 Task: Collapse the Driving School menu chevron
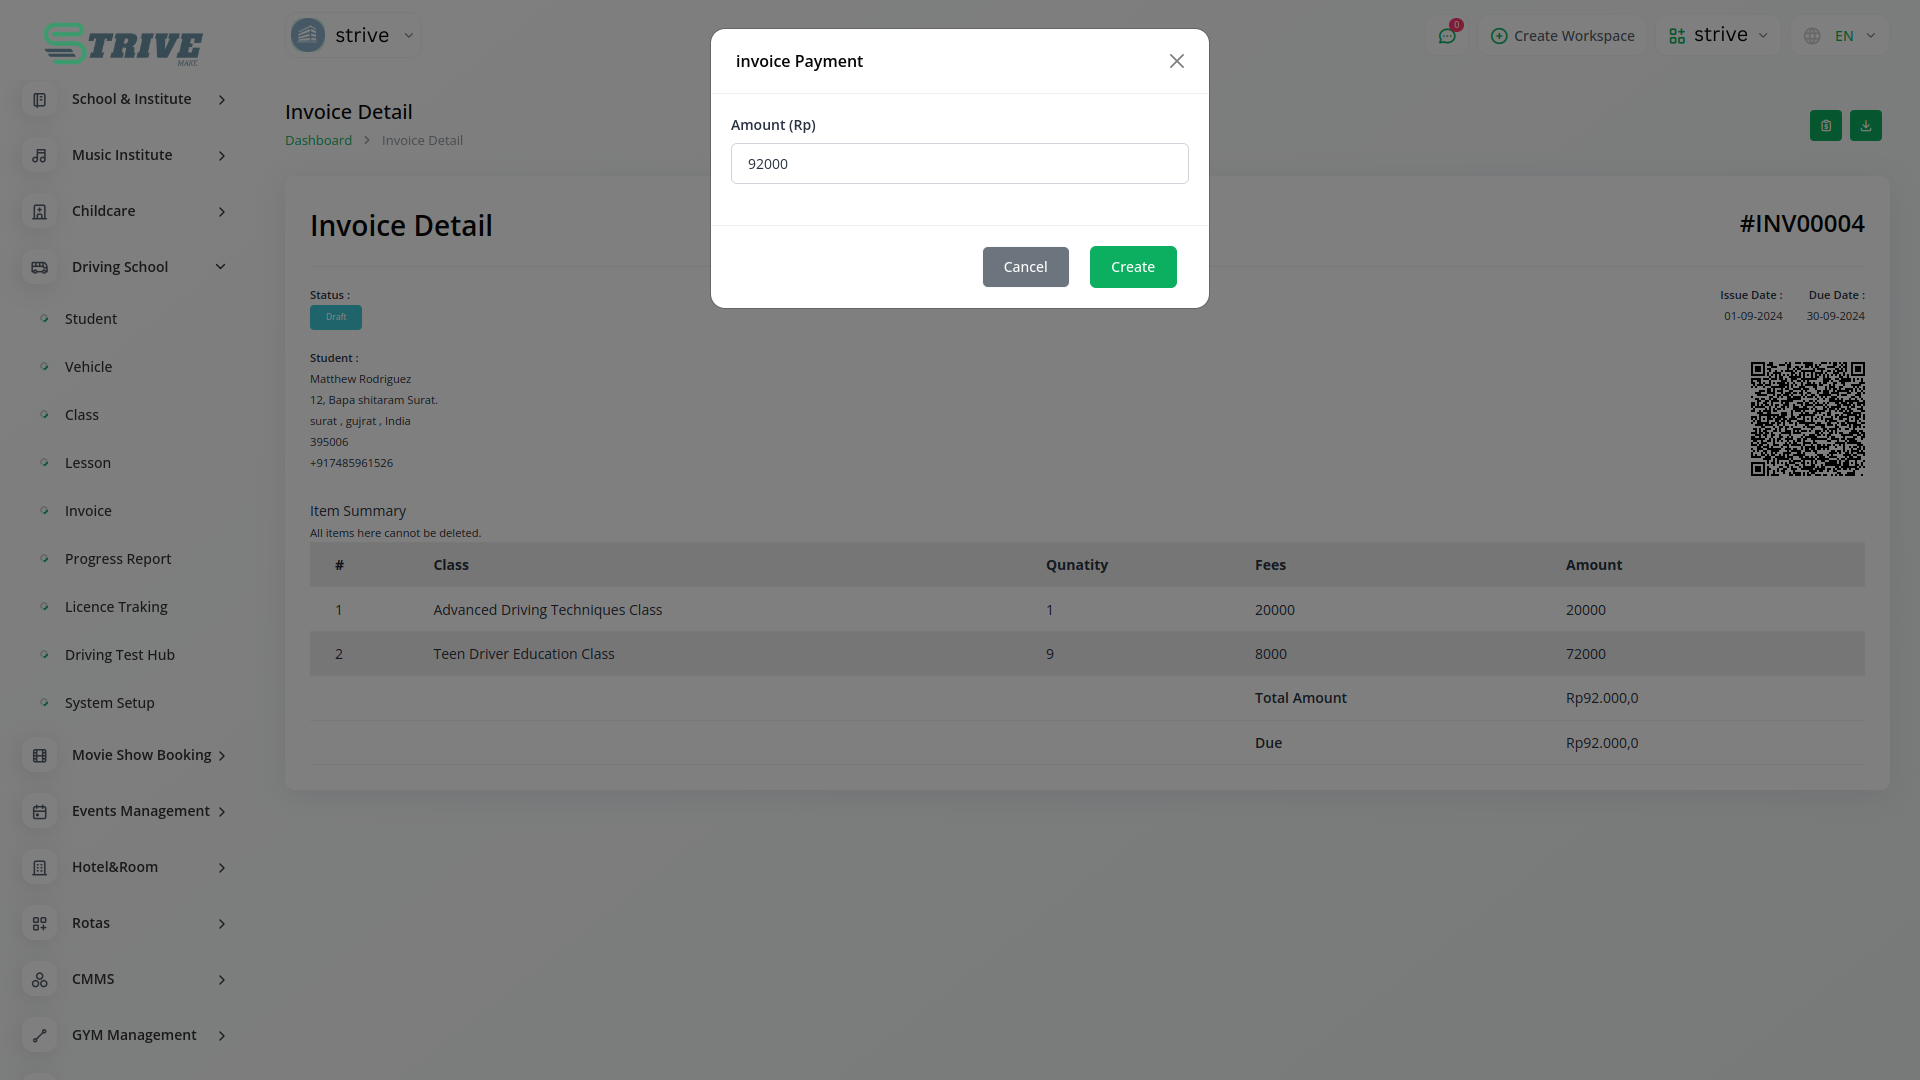click(220, 267)
